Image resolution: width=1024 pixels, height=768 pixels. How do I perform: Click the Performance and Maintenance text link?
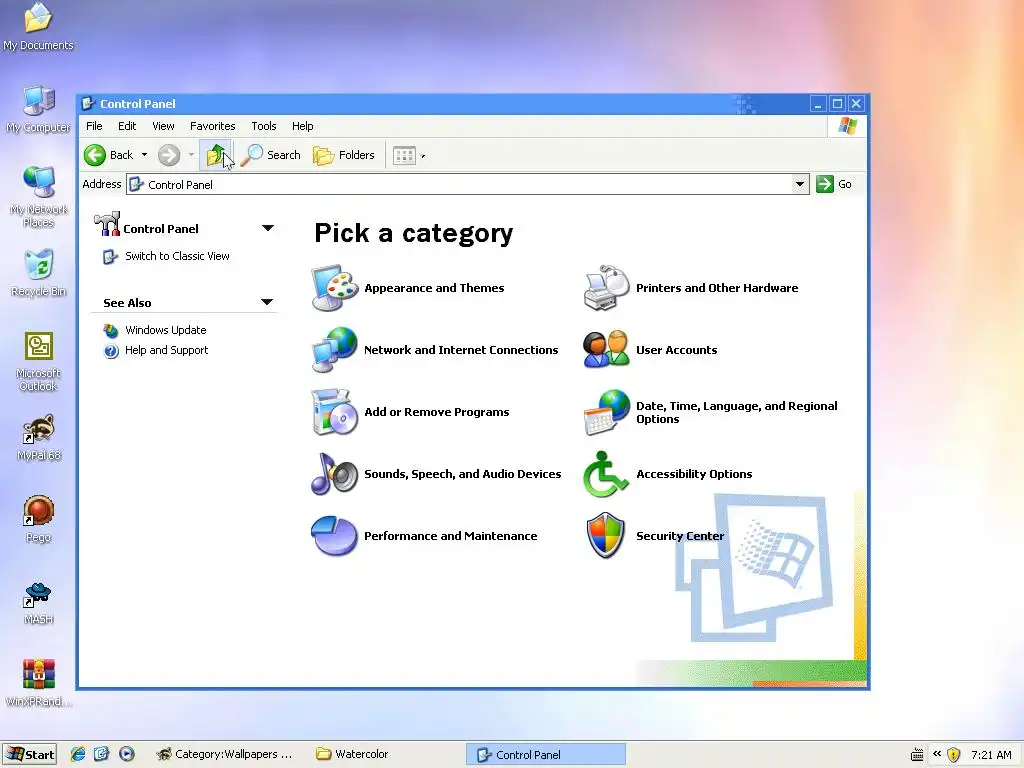click(x=451, y=536)
